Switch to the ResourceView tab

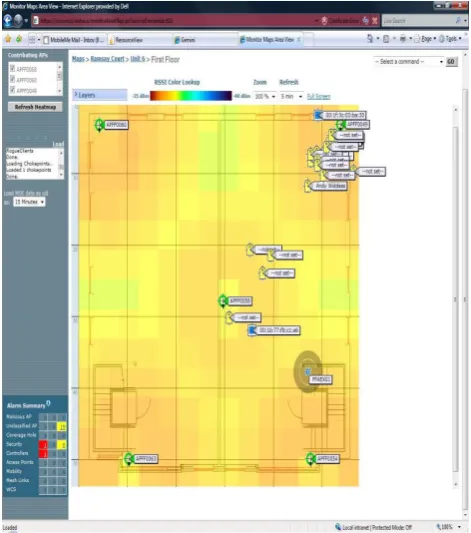pyautogui.click(x=139, y=40)
